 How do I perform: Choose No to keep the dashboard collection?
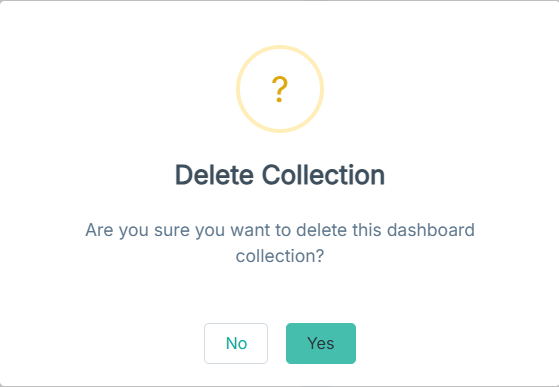[x=236, y=344]
